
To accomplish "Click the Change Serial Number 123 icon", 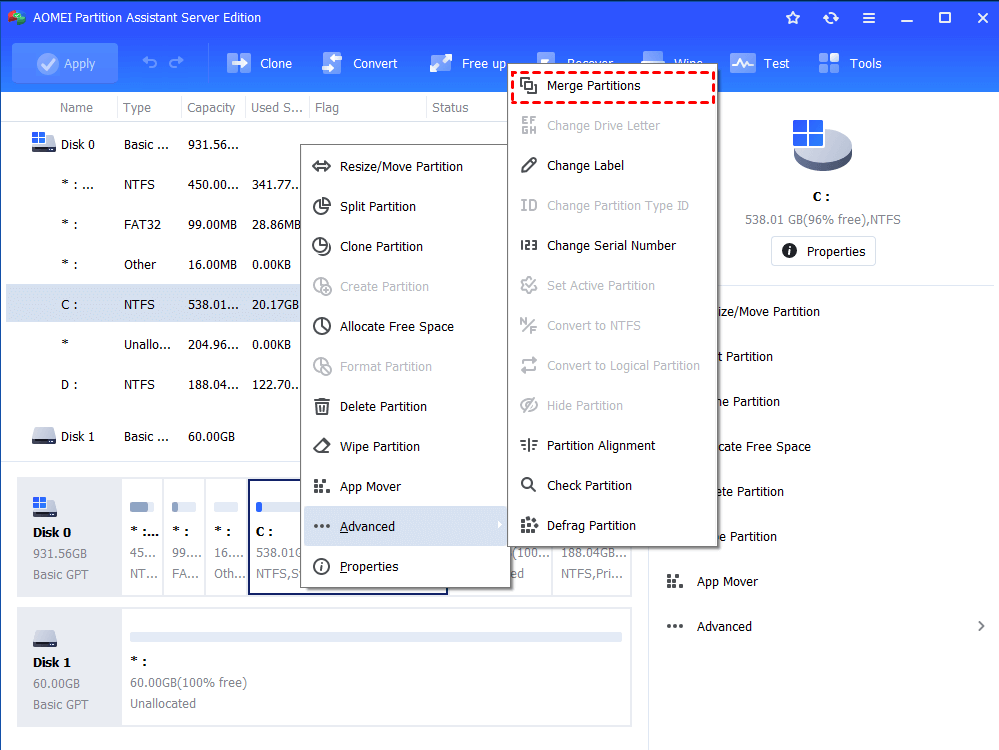I will [529, 245].
